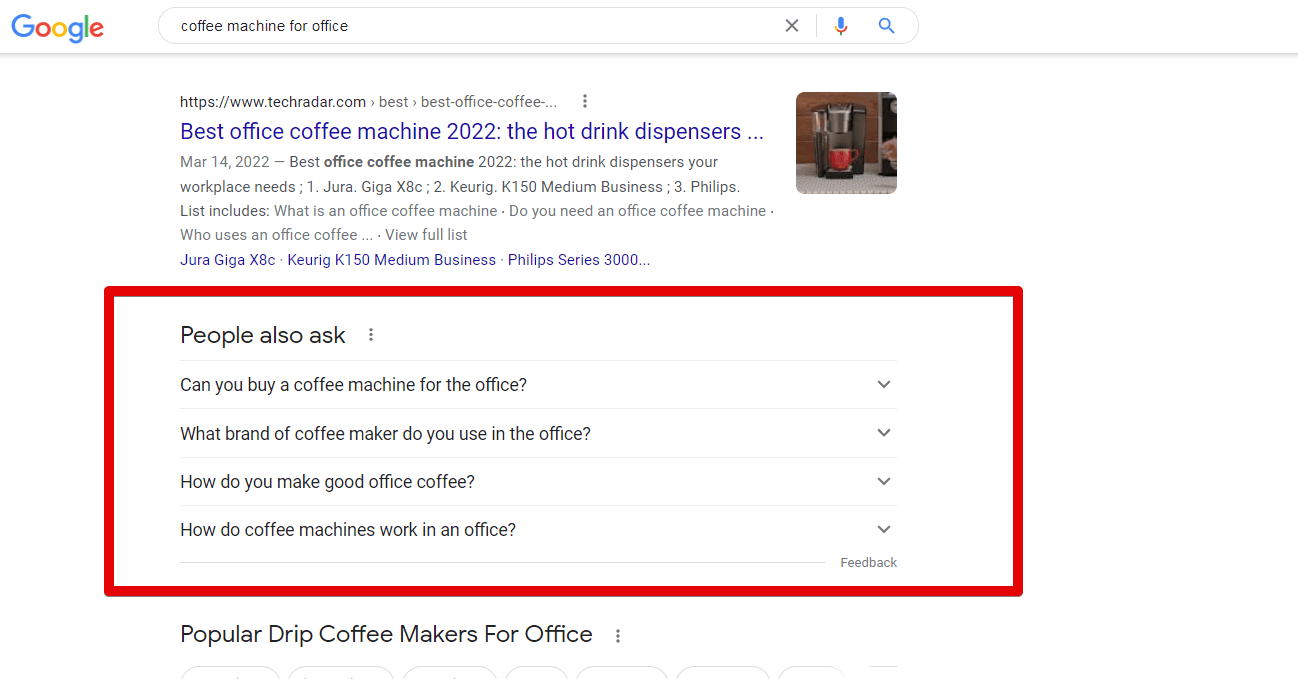
Task: Click the "People also ask" heading
Action: [x=263, y=336]
